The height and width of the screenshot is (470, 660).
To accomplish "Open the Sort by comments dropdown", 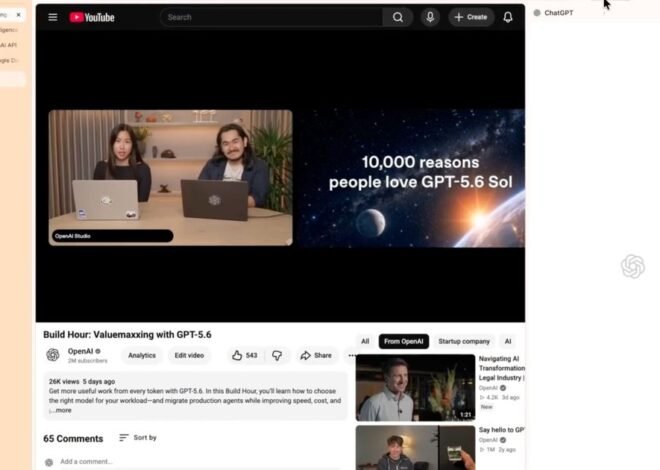I will 138,438.
